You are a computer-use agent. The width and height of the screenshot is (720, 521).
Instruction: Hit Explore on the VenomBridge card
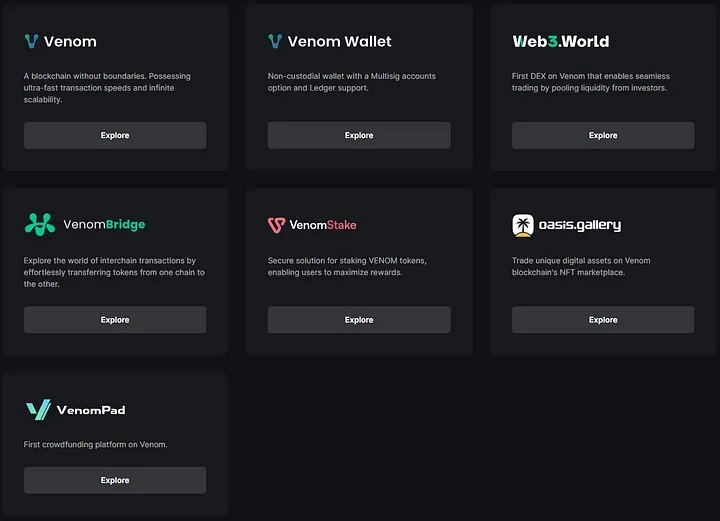click(x=115, y=320)
